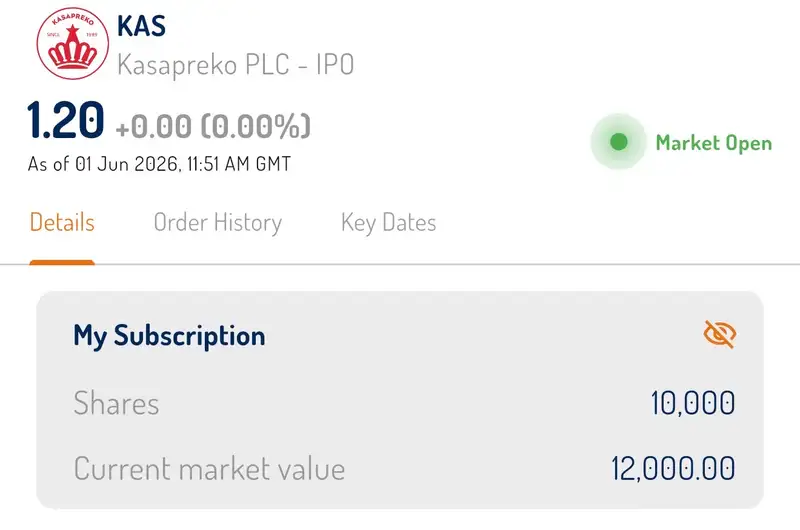
Task: Click the Kasapreko crown logo
Action: pyautogui.click(x=72, y=43)
